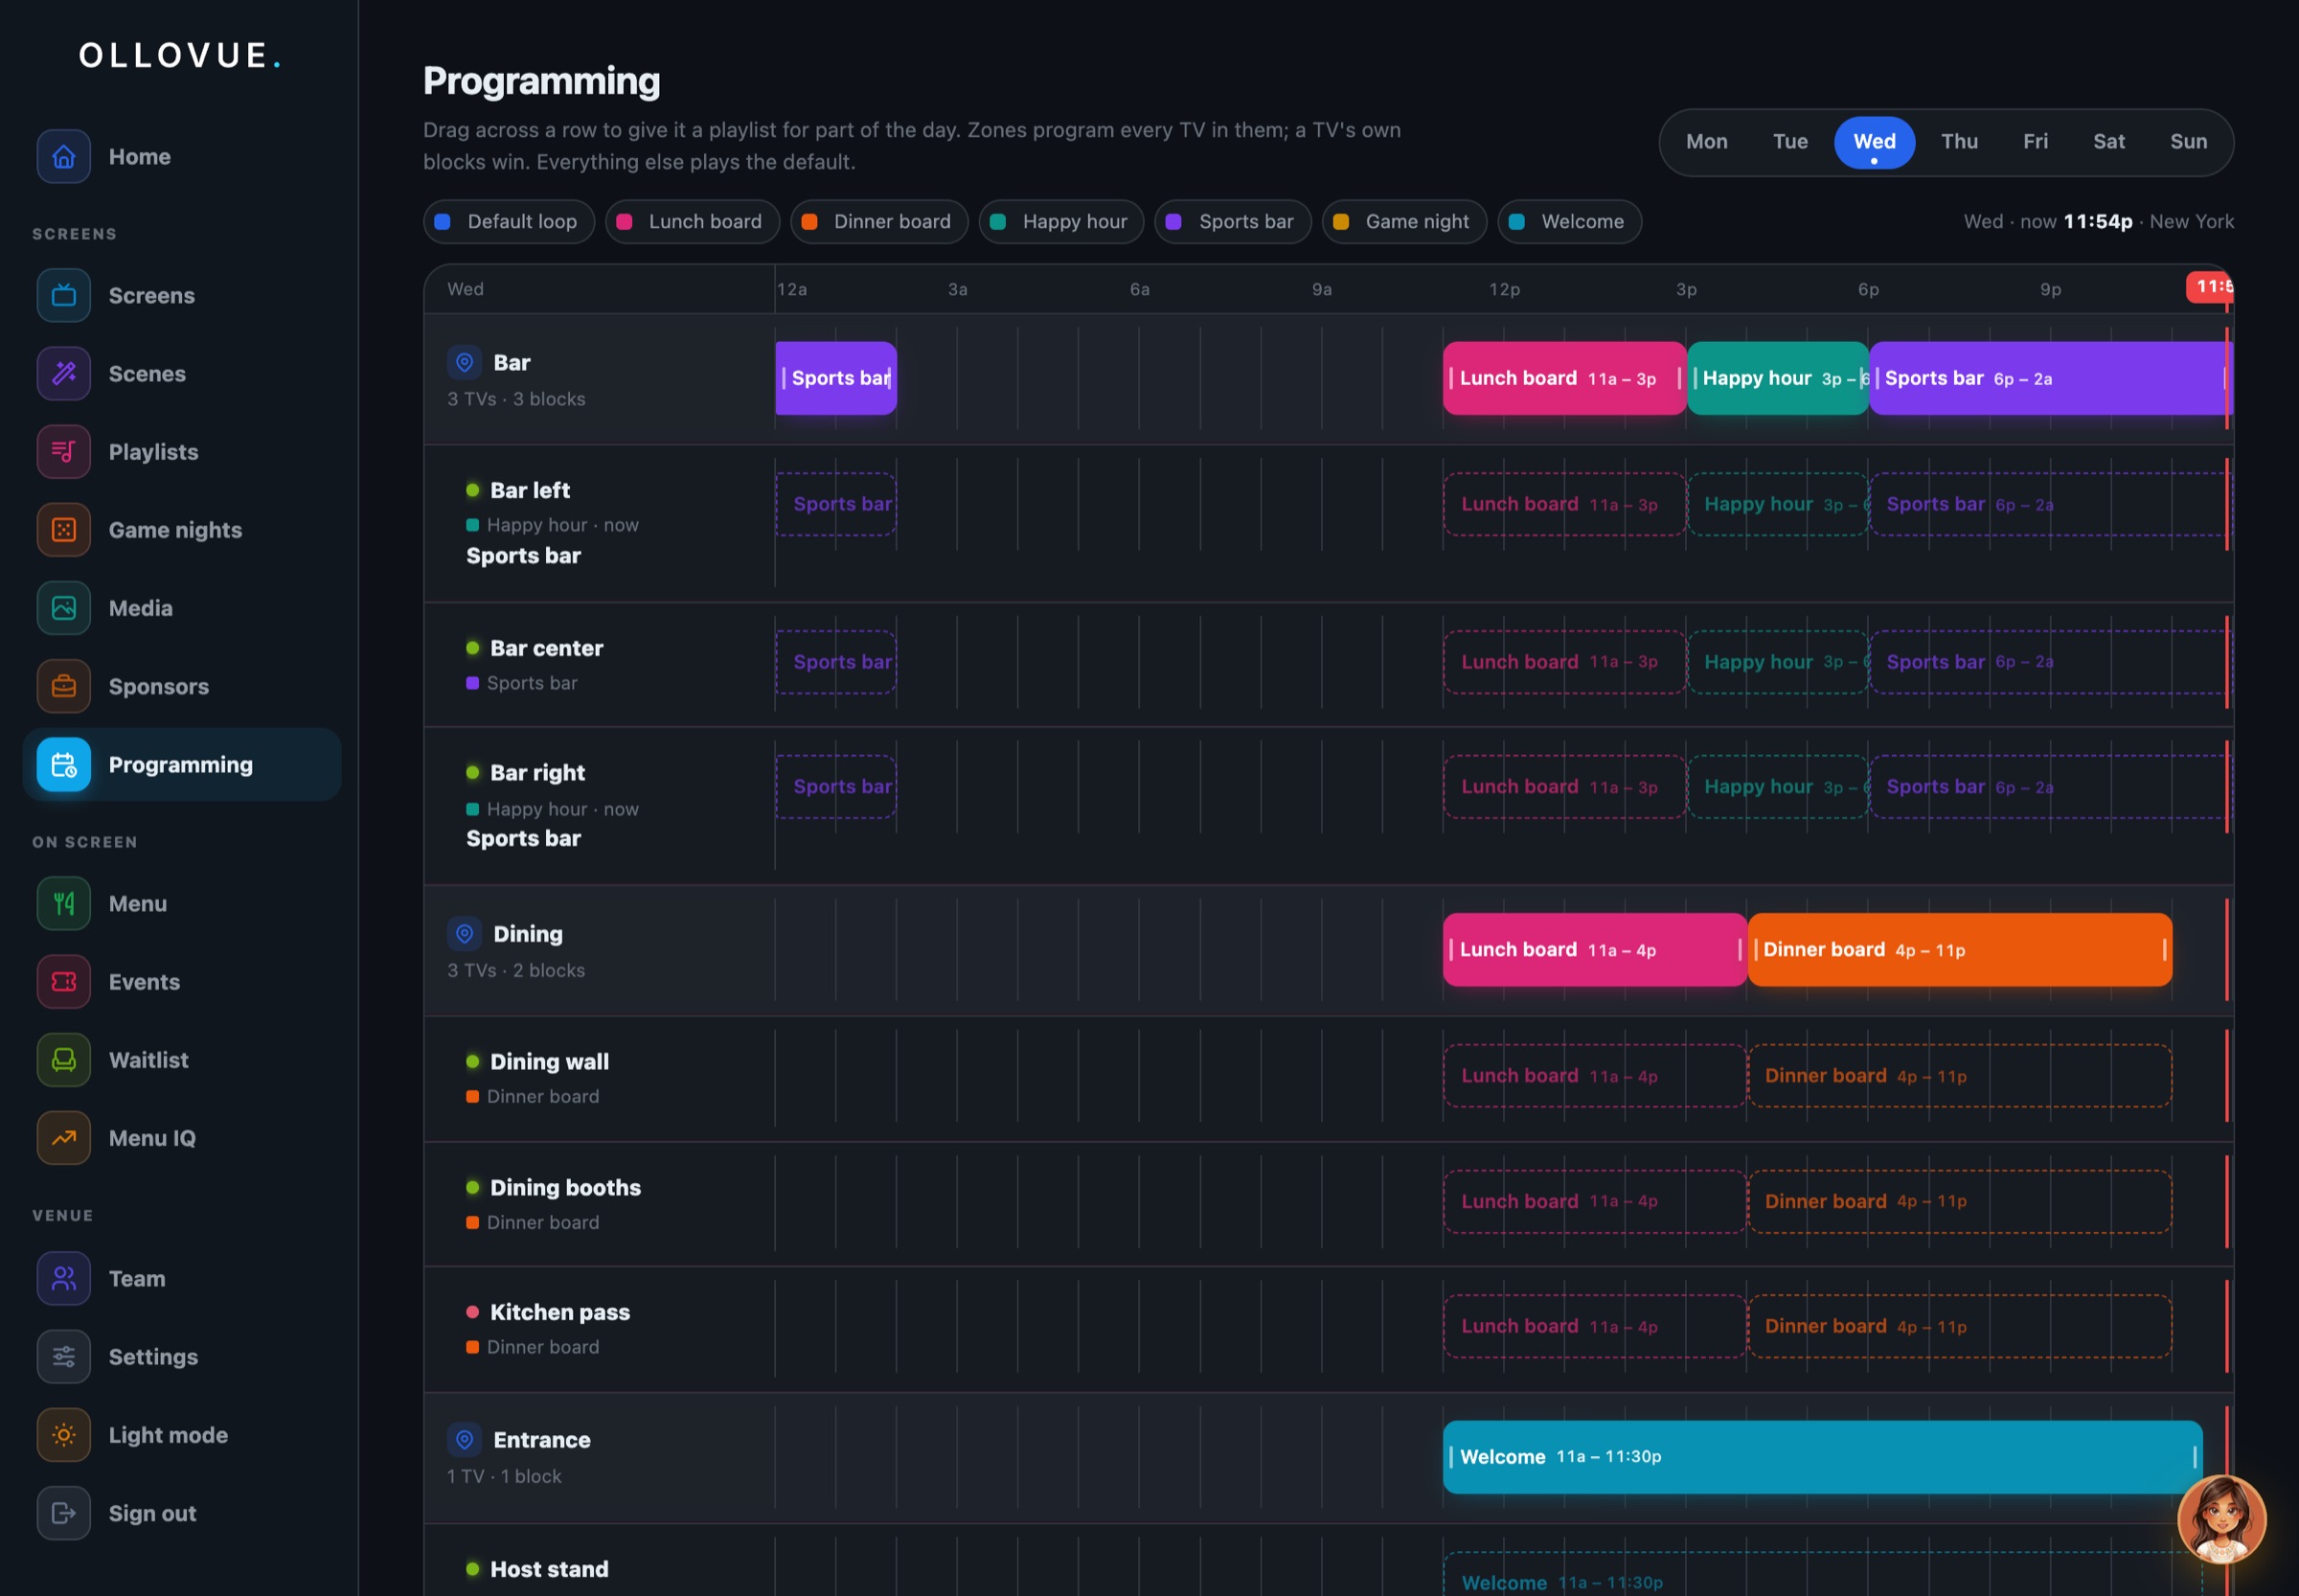Select the Sports bar playlist chip
This screenshot has width=2299, height=1596.
tap(1233, 222)
